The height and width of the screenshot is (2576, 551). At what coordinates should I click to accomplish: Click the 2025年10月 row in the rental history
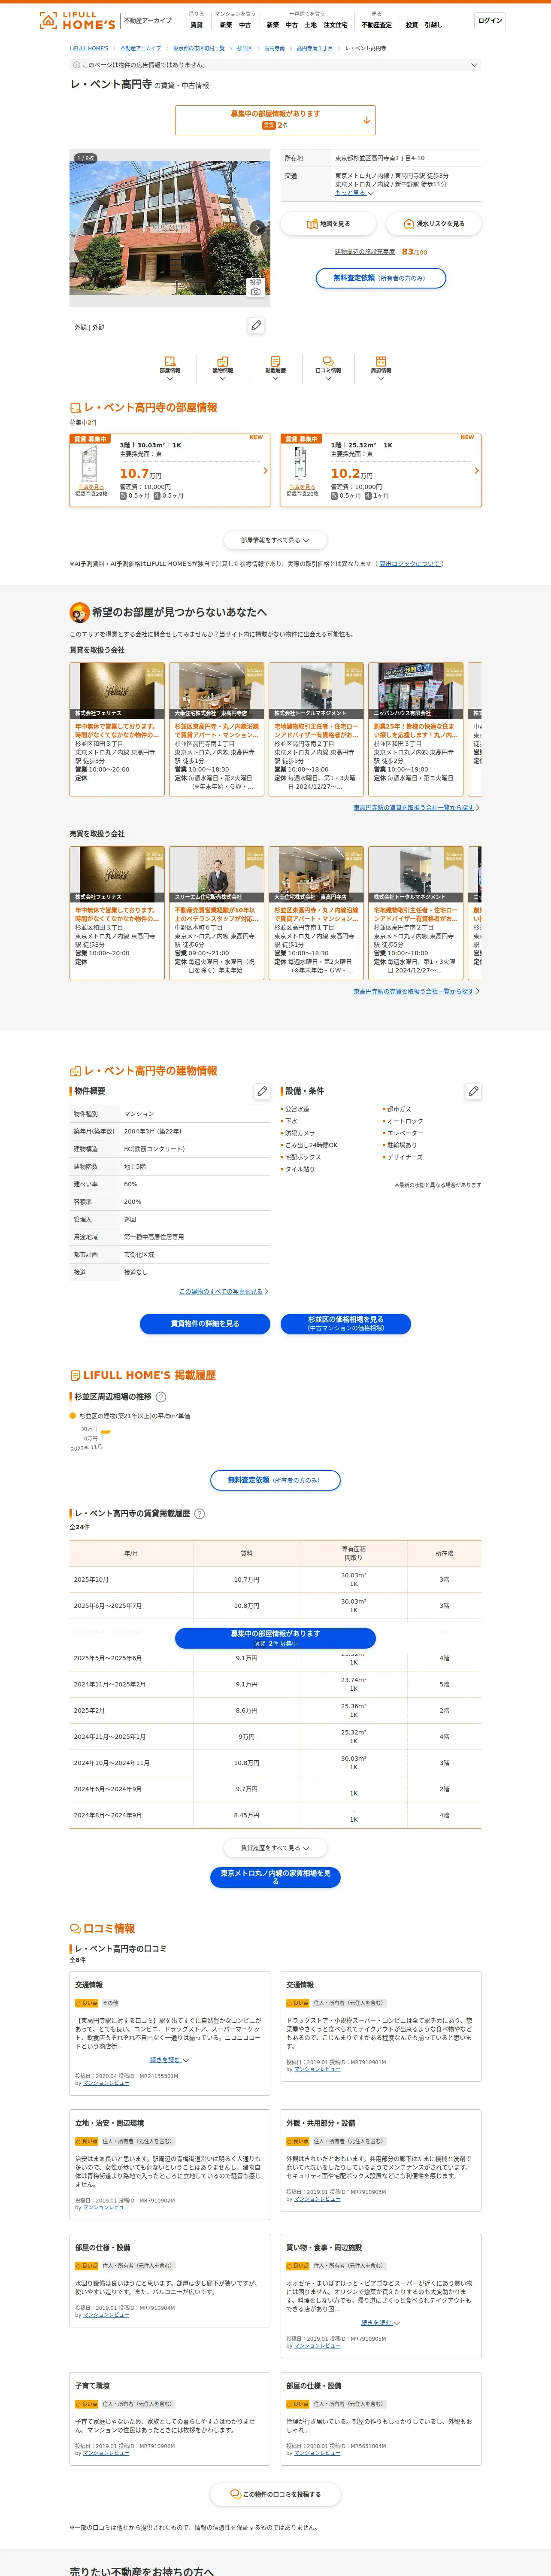coord(275,1580)
